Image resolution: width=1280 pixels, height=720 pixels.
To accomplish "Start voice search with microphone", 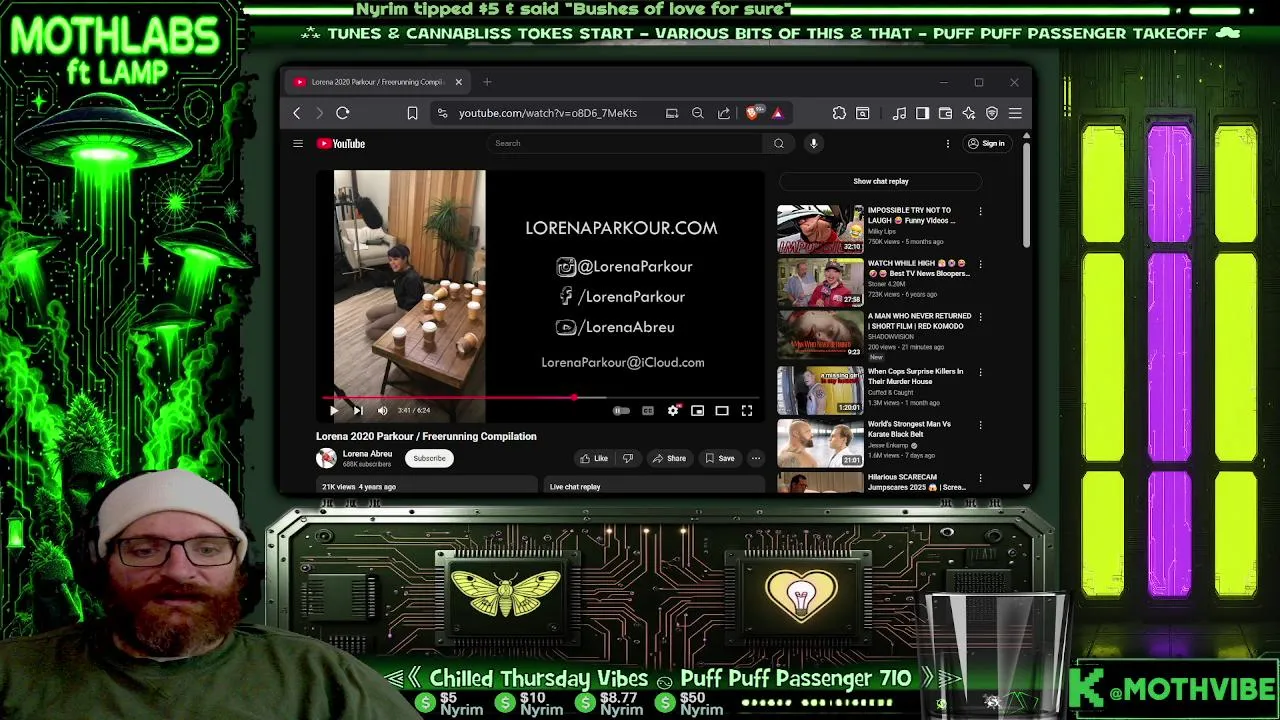I will 814,143.
